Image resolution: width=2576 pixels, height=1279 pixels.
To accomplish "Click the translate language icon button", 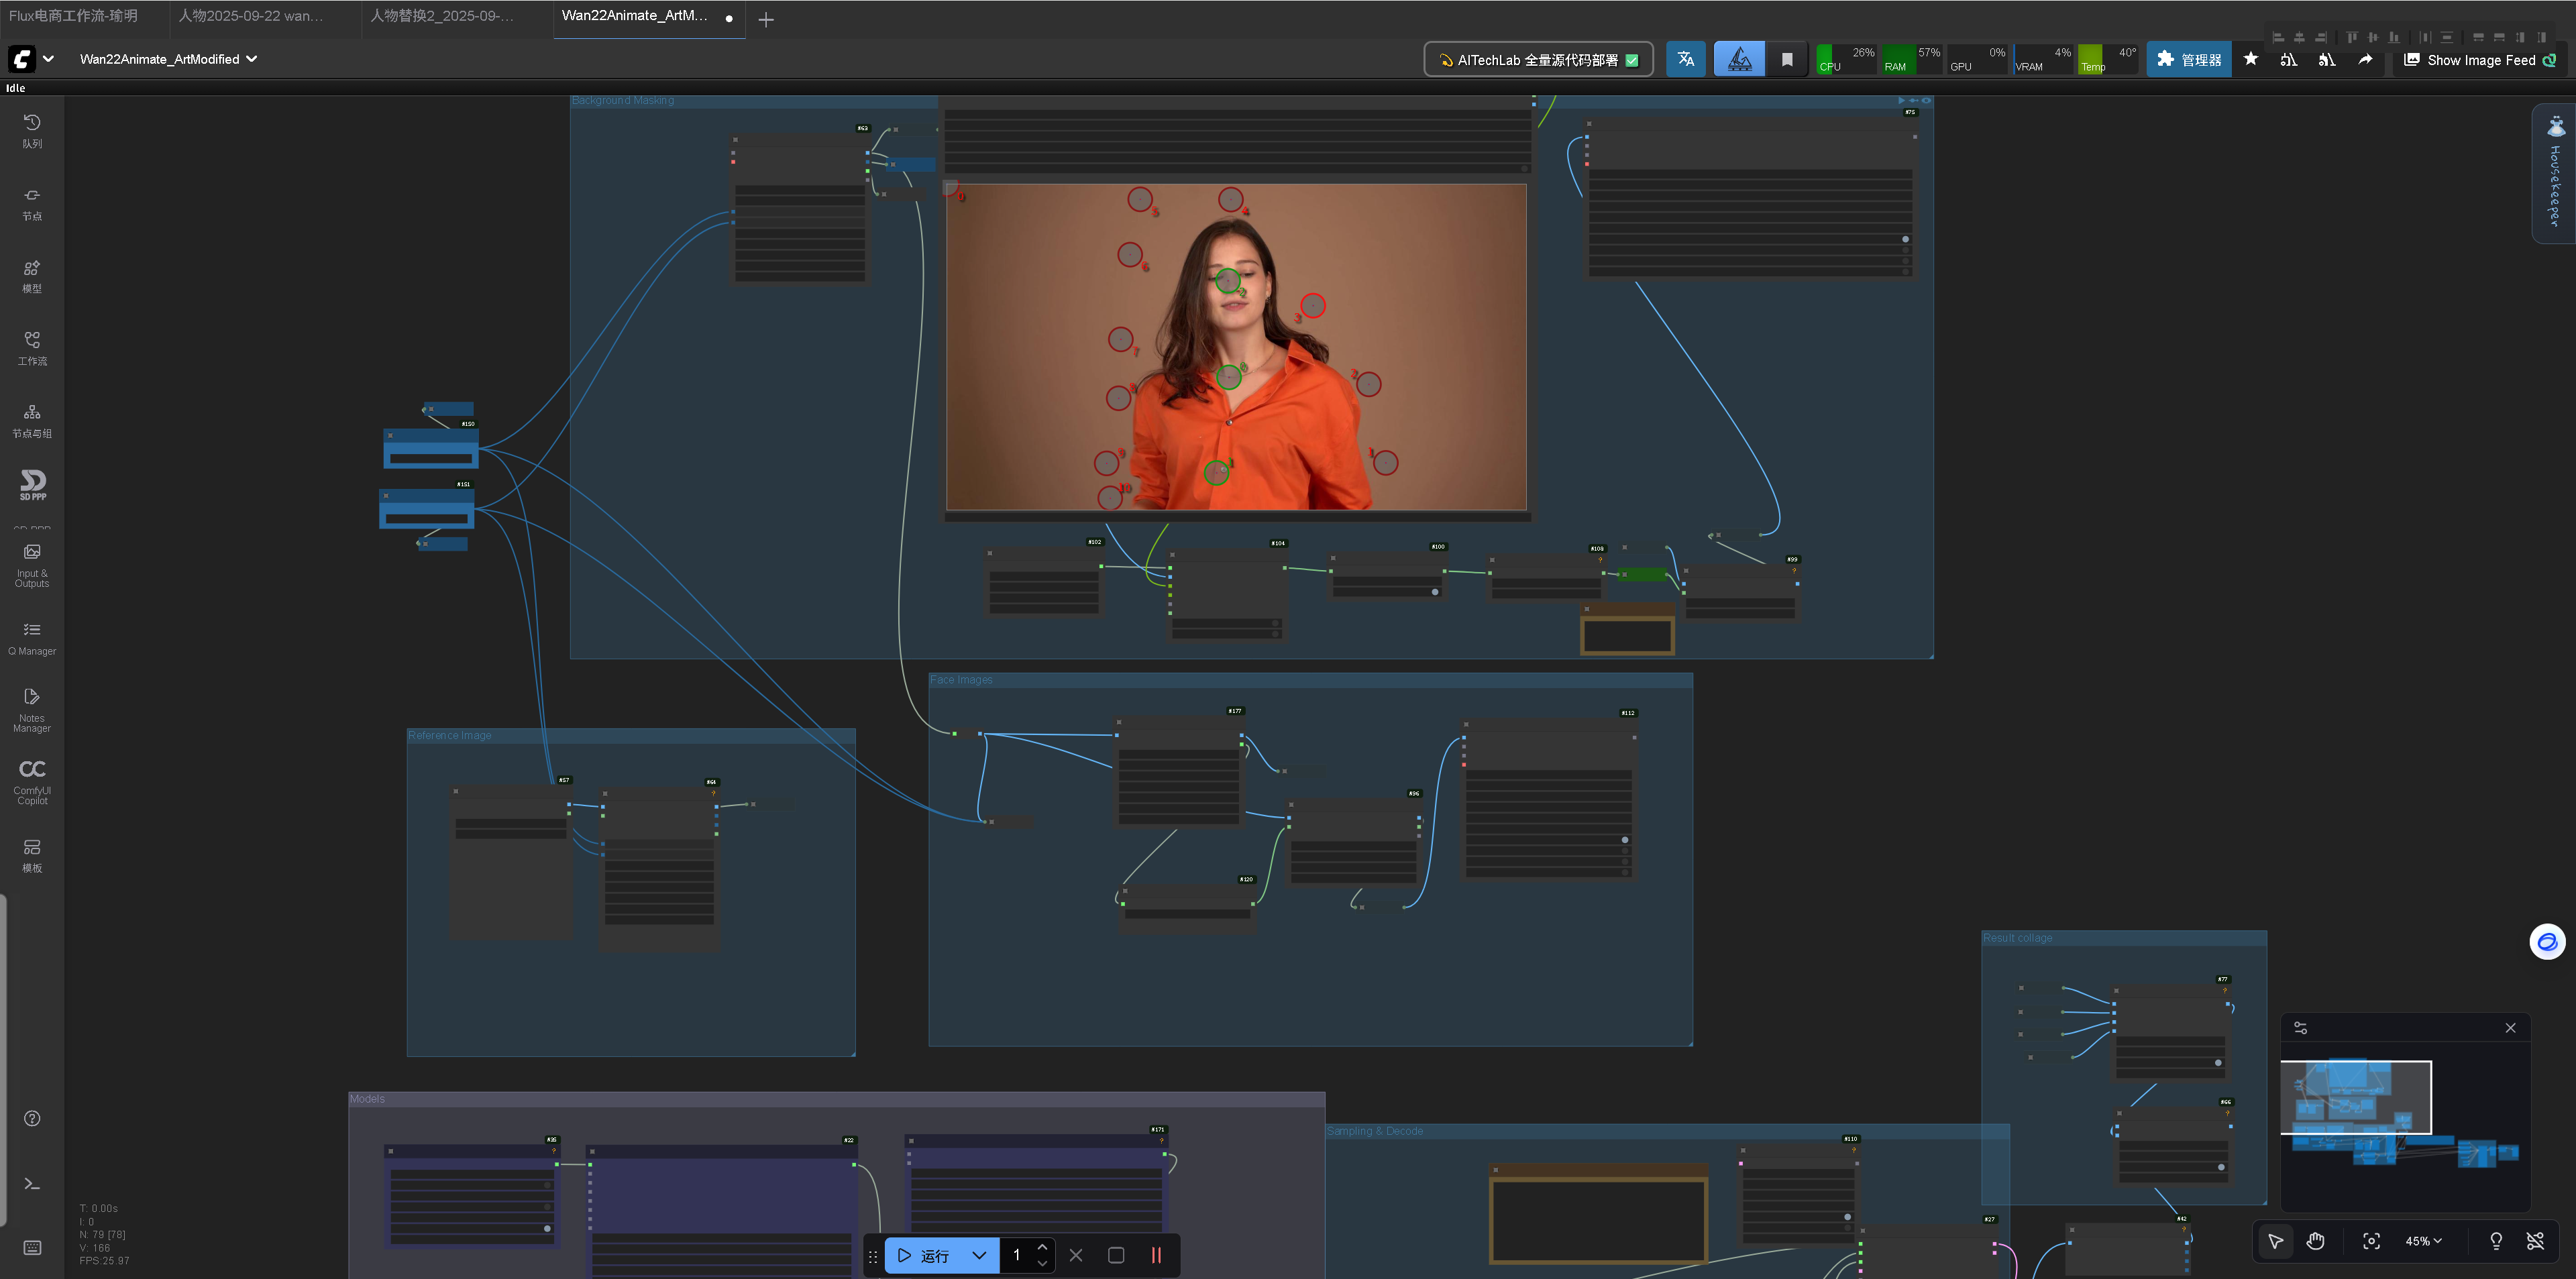I will click(1686, 59).
